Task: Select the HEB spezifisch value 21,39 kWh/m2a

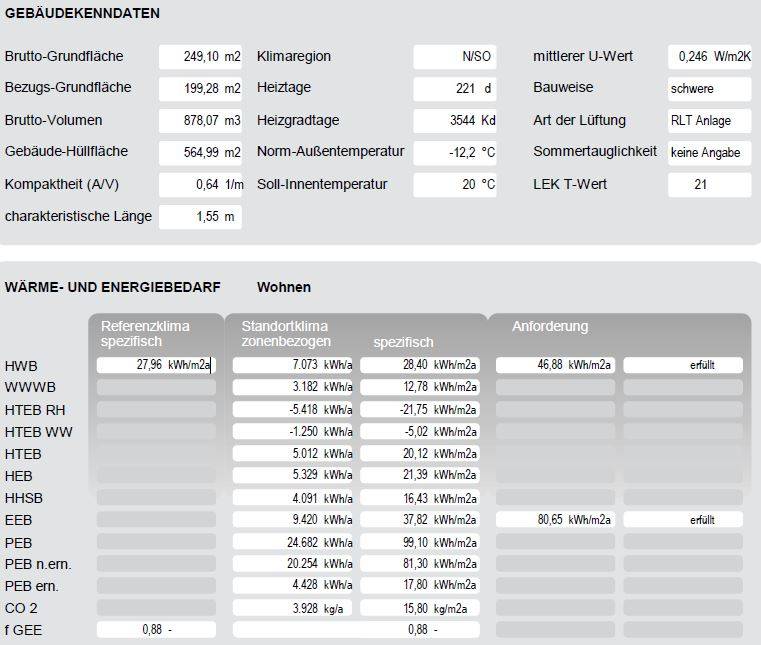Action: click(420, 475)
